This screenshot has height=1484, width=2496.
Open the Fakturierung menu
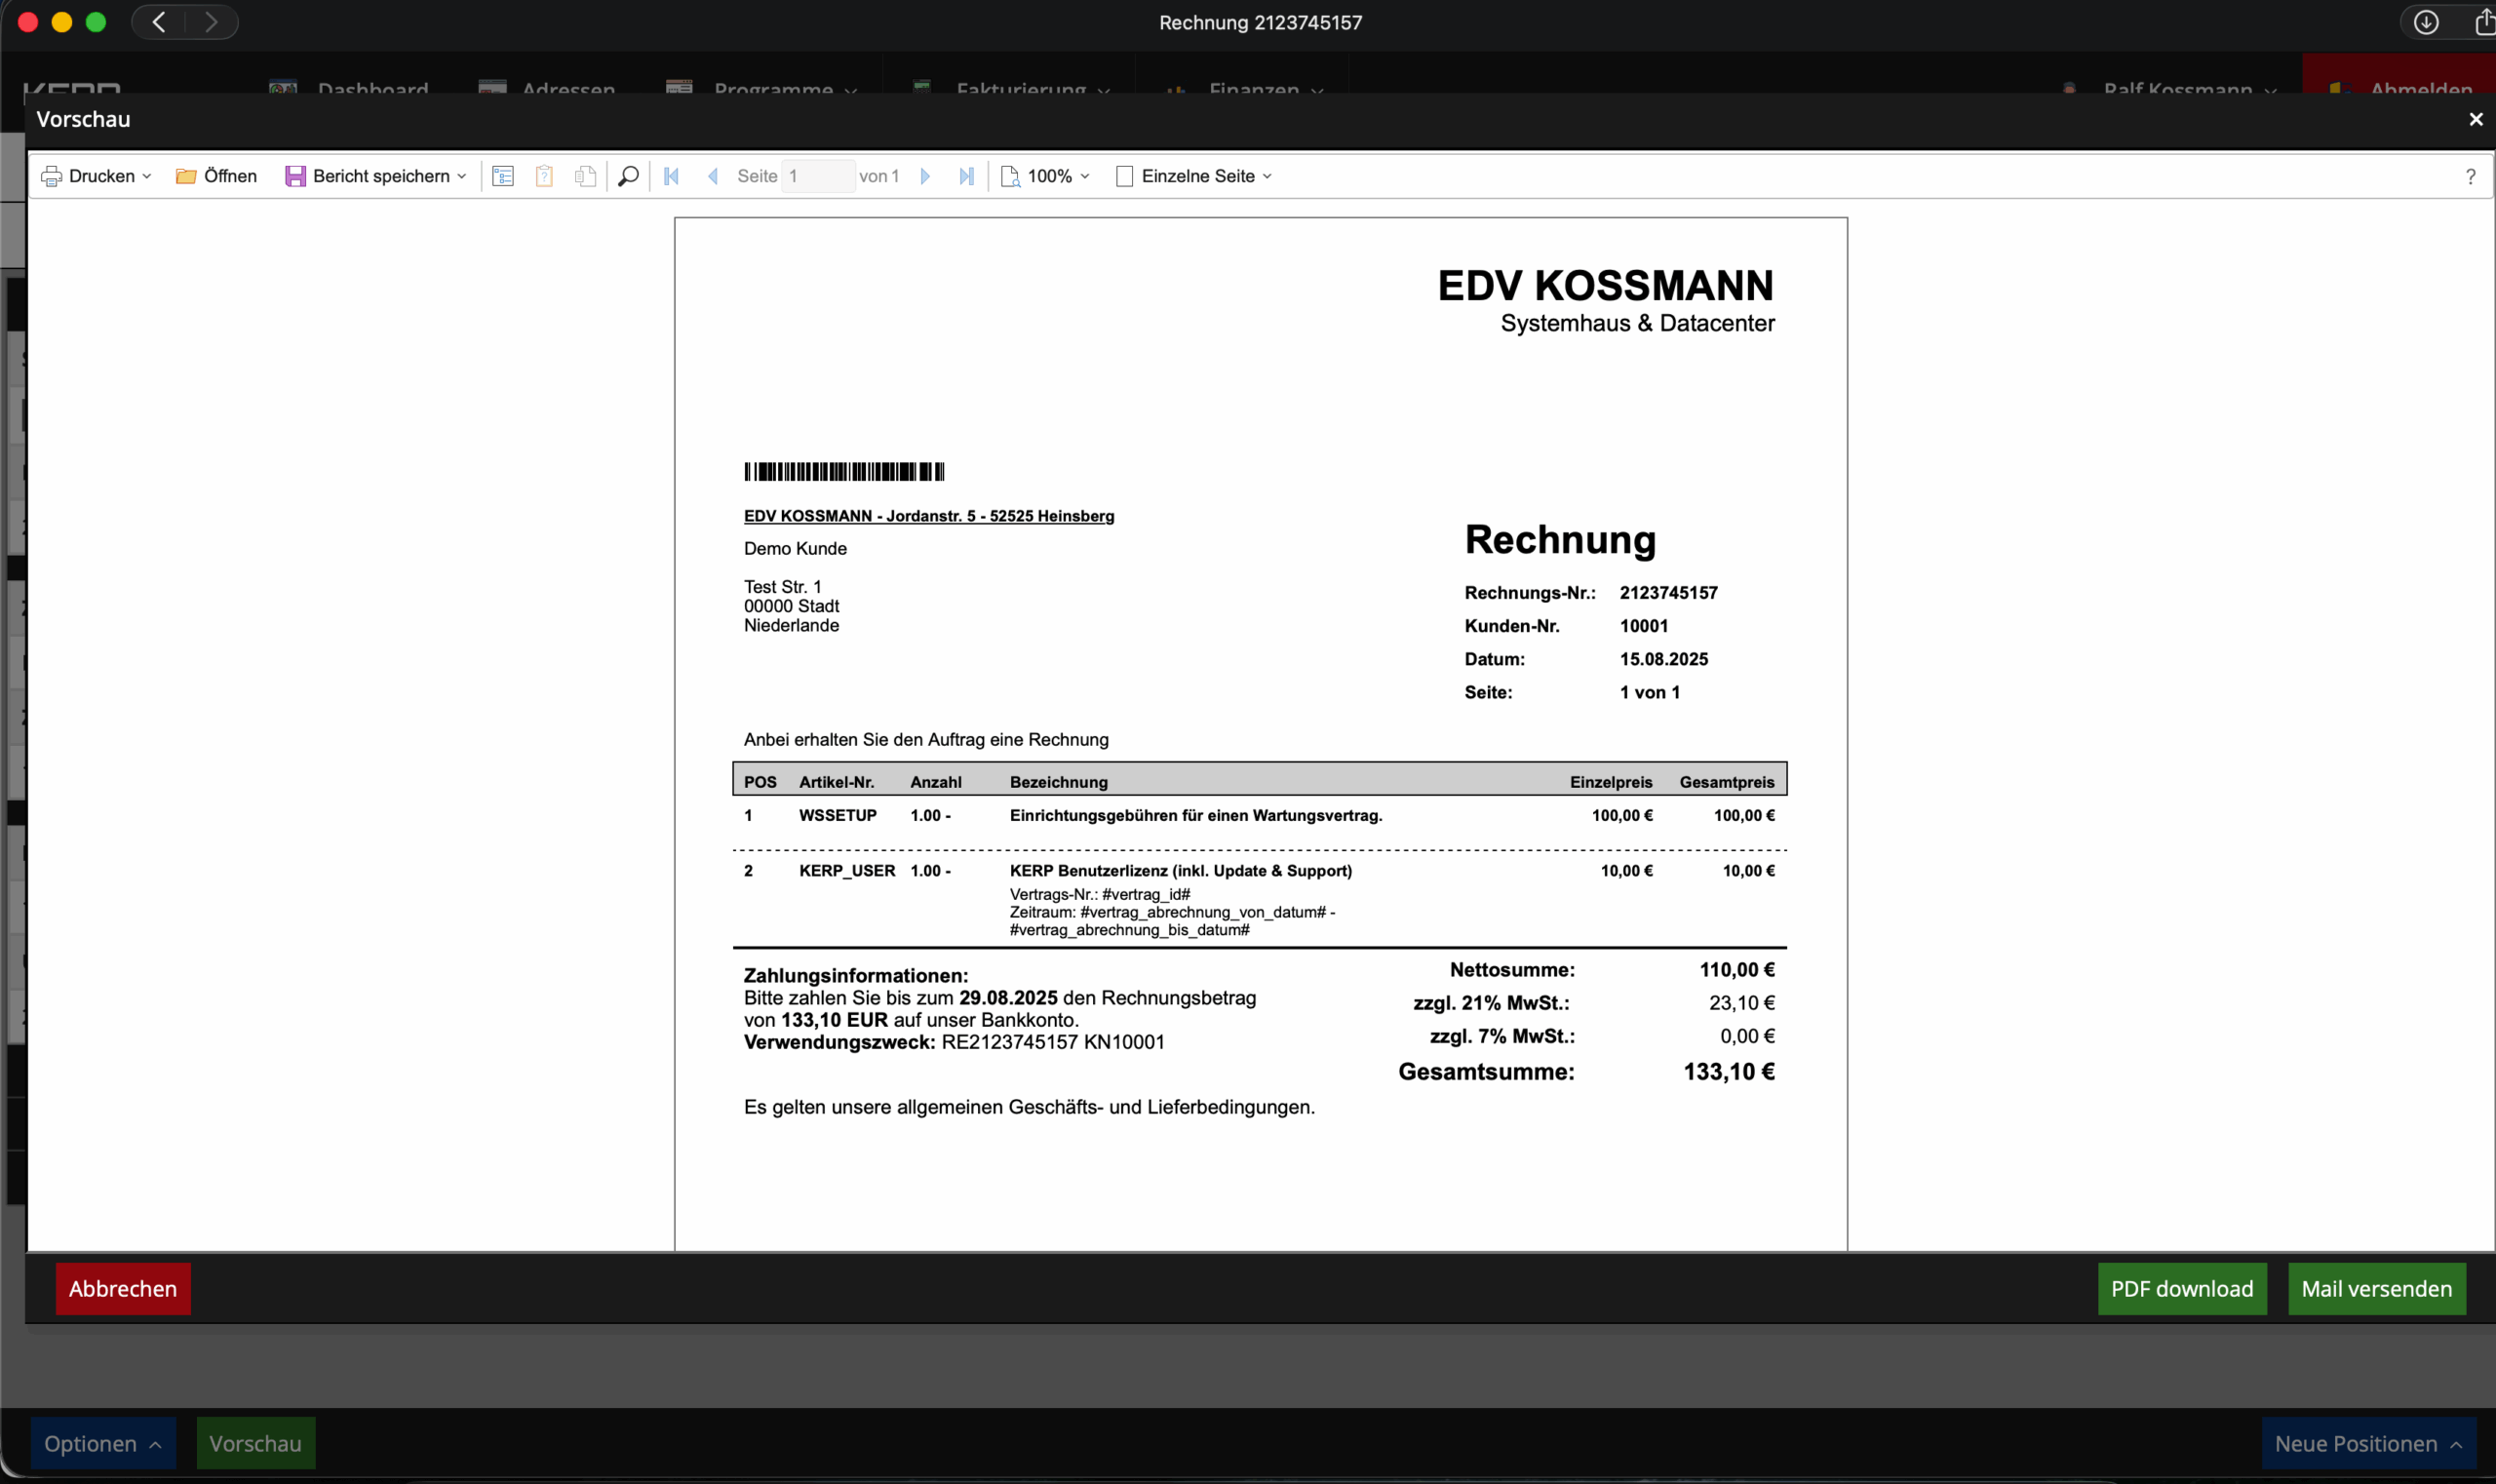point(1012,88)
